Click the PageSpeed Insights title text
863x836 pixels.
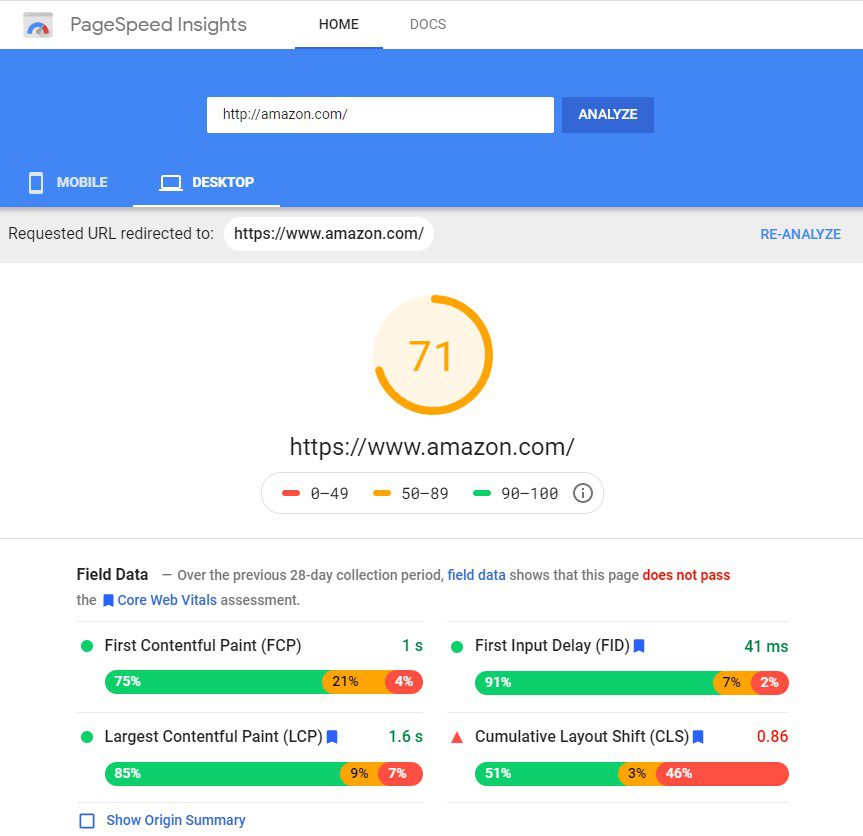[159, 25]
